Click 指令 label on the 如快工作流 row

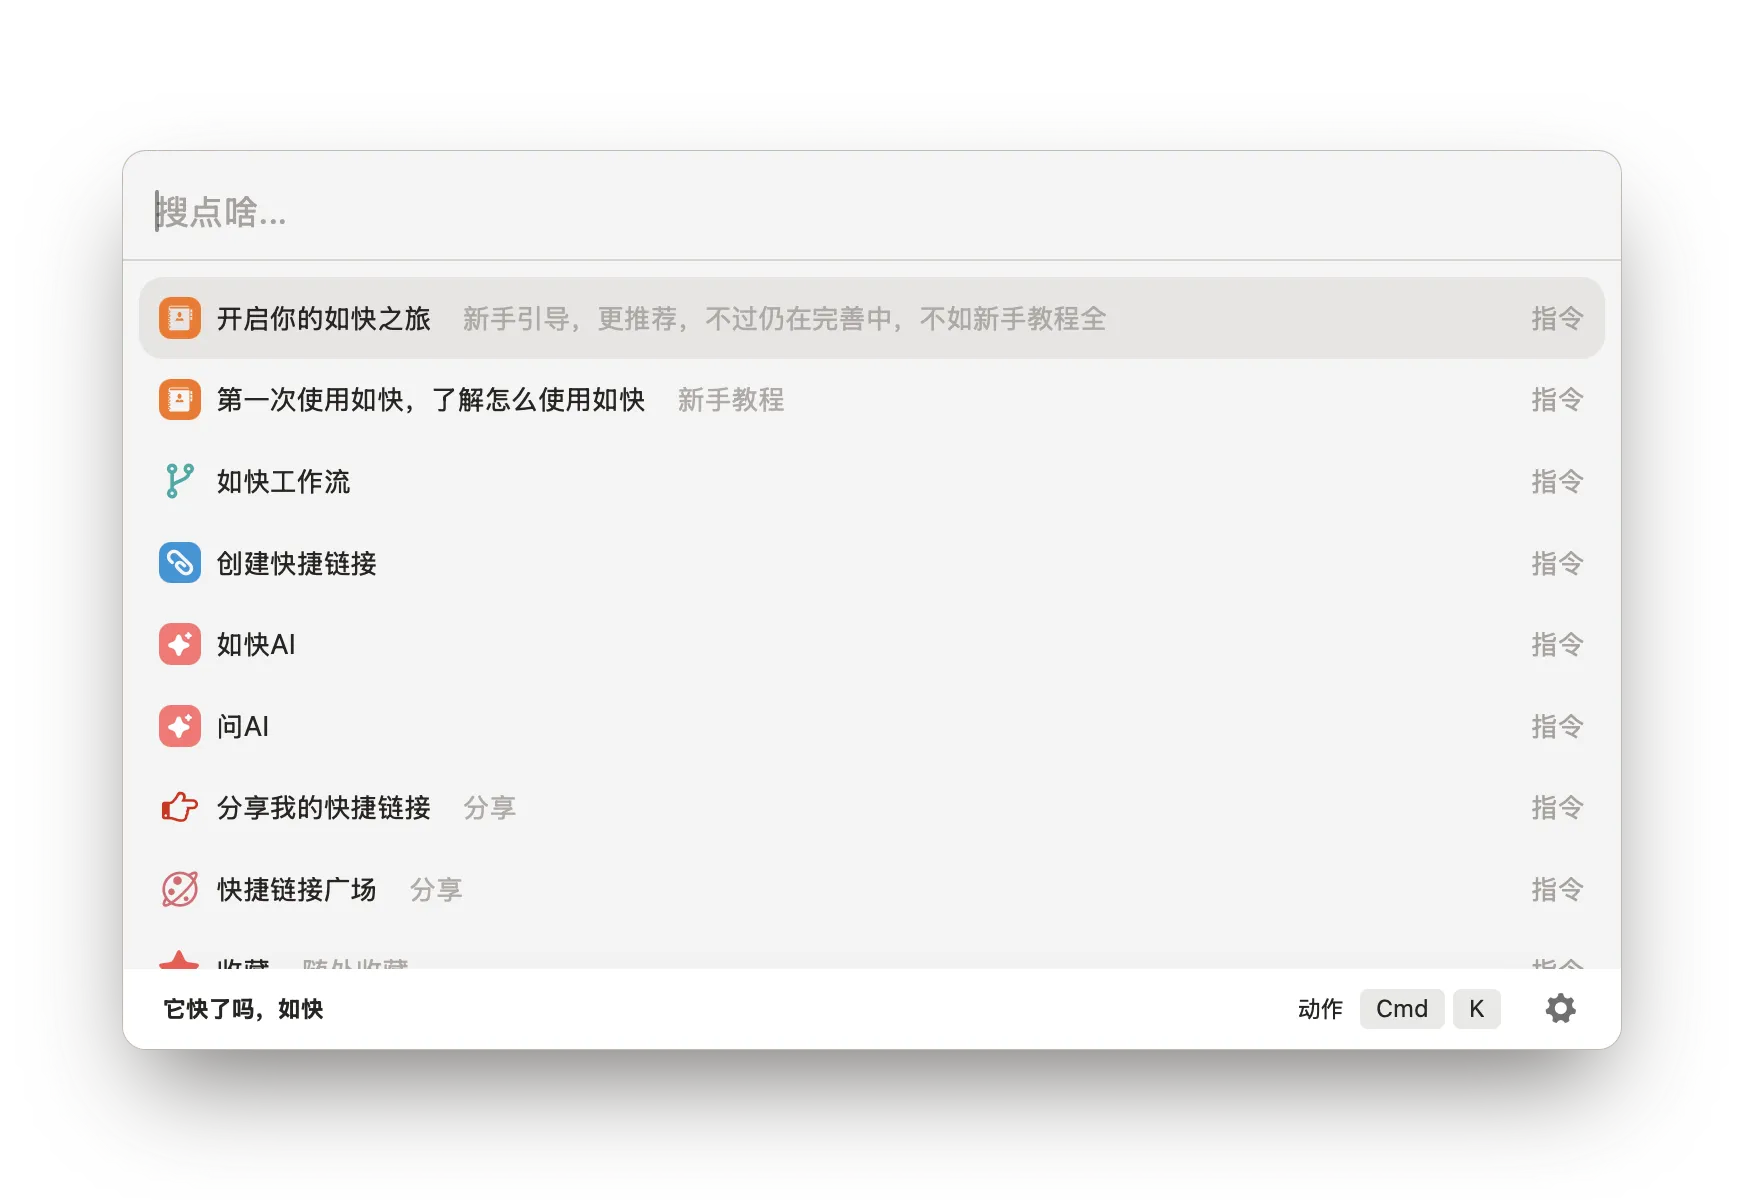[x=1557, y=481]
